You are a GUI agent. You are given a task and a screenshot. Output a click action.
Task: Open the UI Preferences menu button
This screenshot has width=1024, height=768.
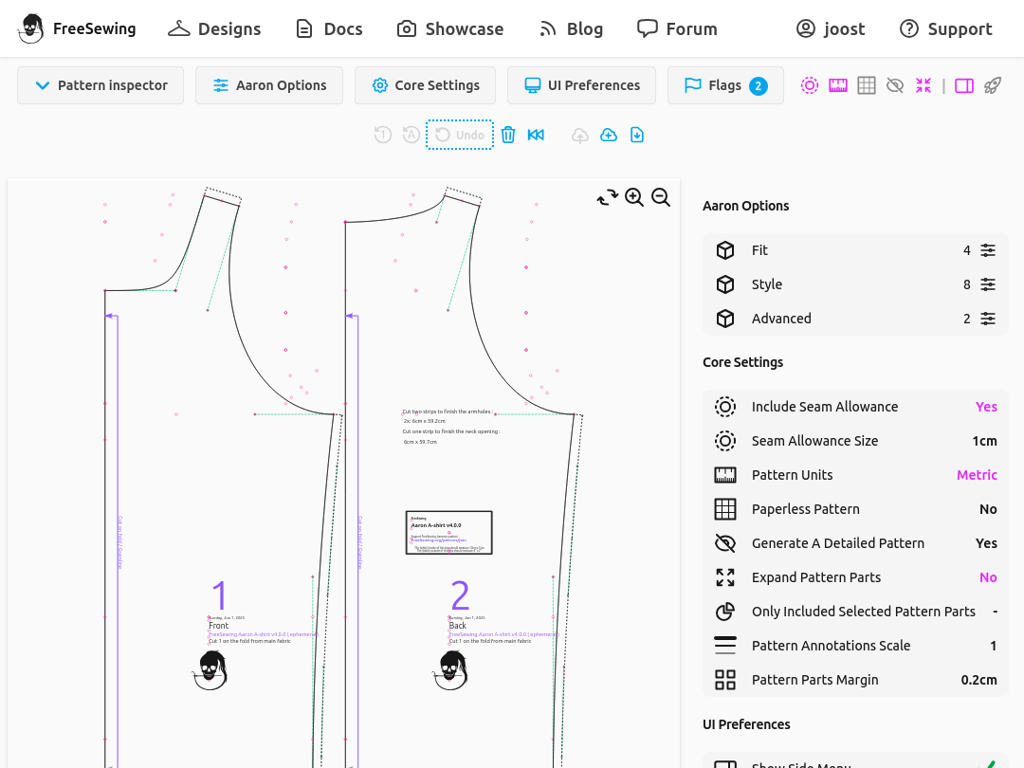(x=582, y=85)
